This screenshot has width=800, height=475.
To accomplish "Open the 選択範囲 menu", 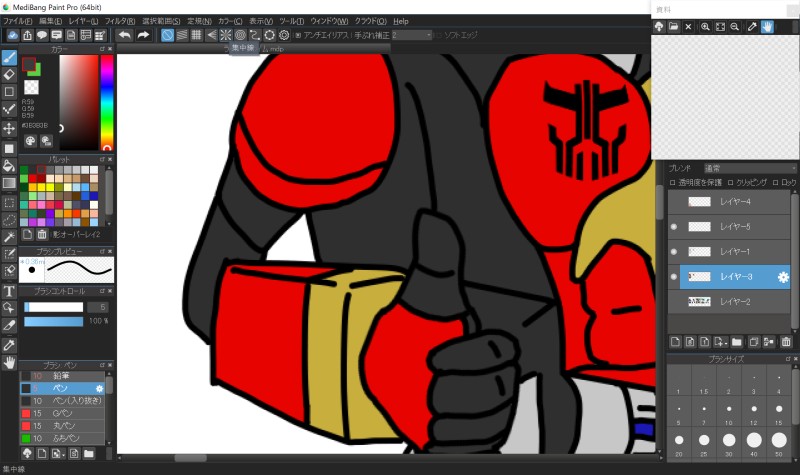I will tap(161, 21).
